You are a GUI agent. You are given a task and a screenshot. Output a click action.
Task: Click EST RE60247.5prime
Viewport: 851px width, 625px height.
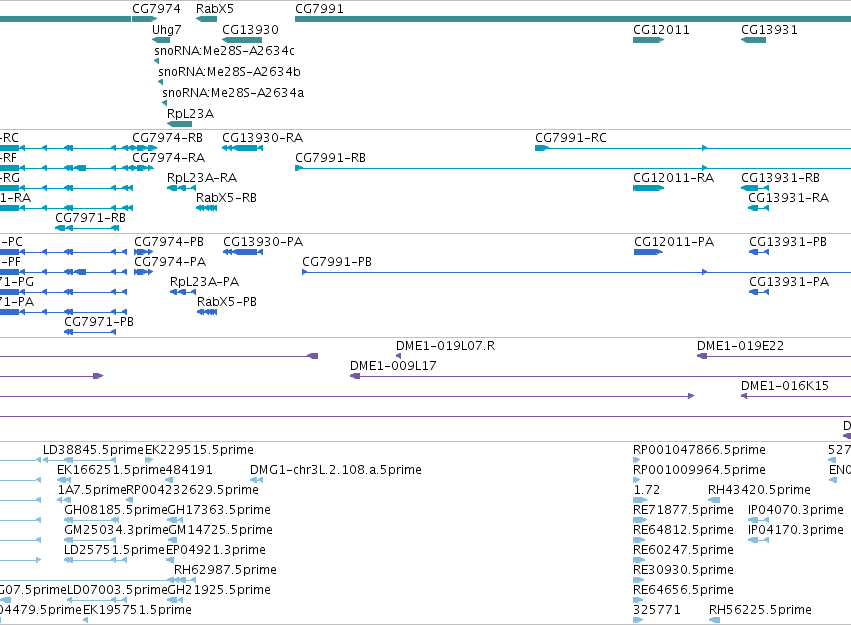tap(683, 550)
